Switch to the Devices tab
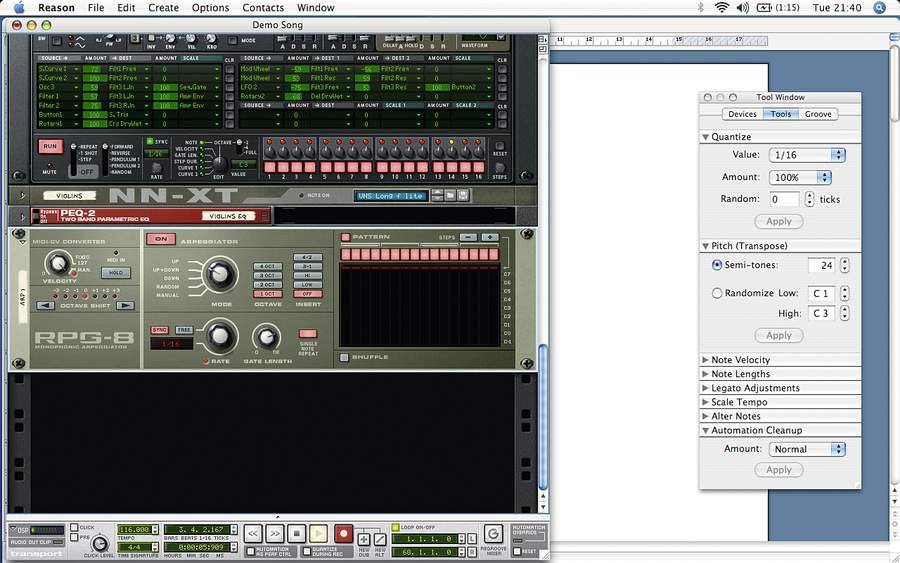Image resolution: width=900 pixels, height=563 pixels. tap(742, 114)
